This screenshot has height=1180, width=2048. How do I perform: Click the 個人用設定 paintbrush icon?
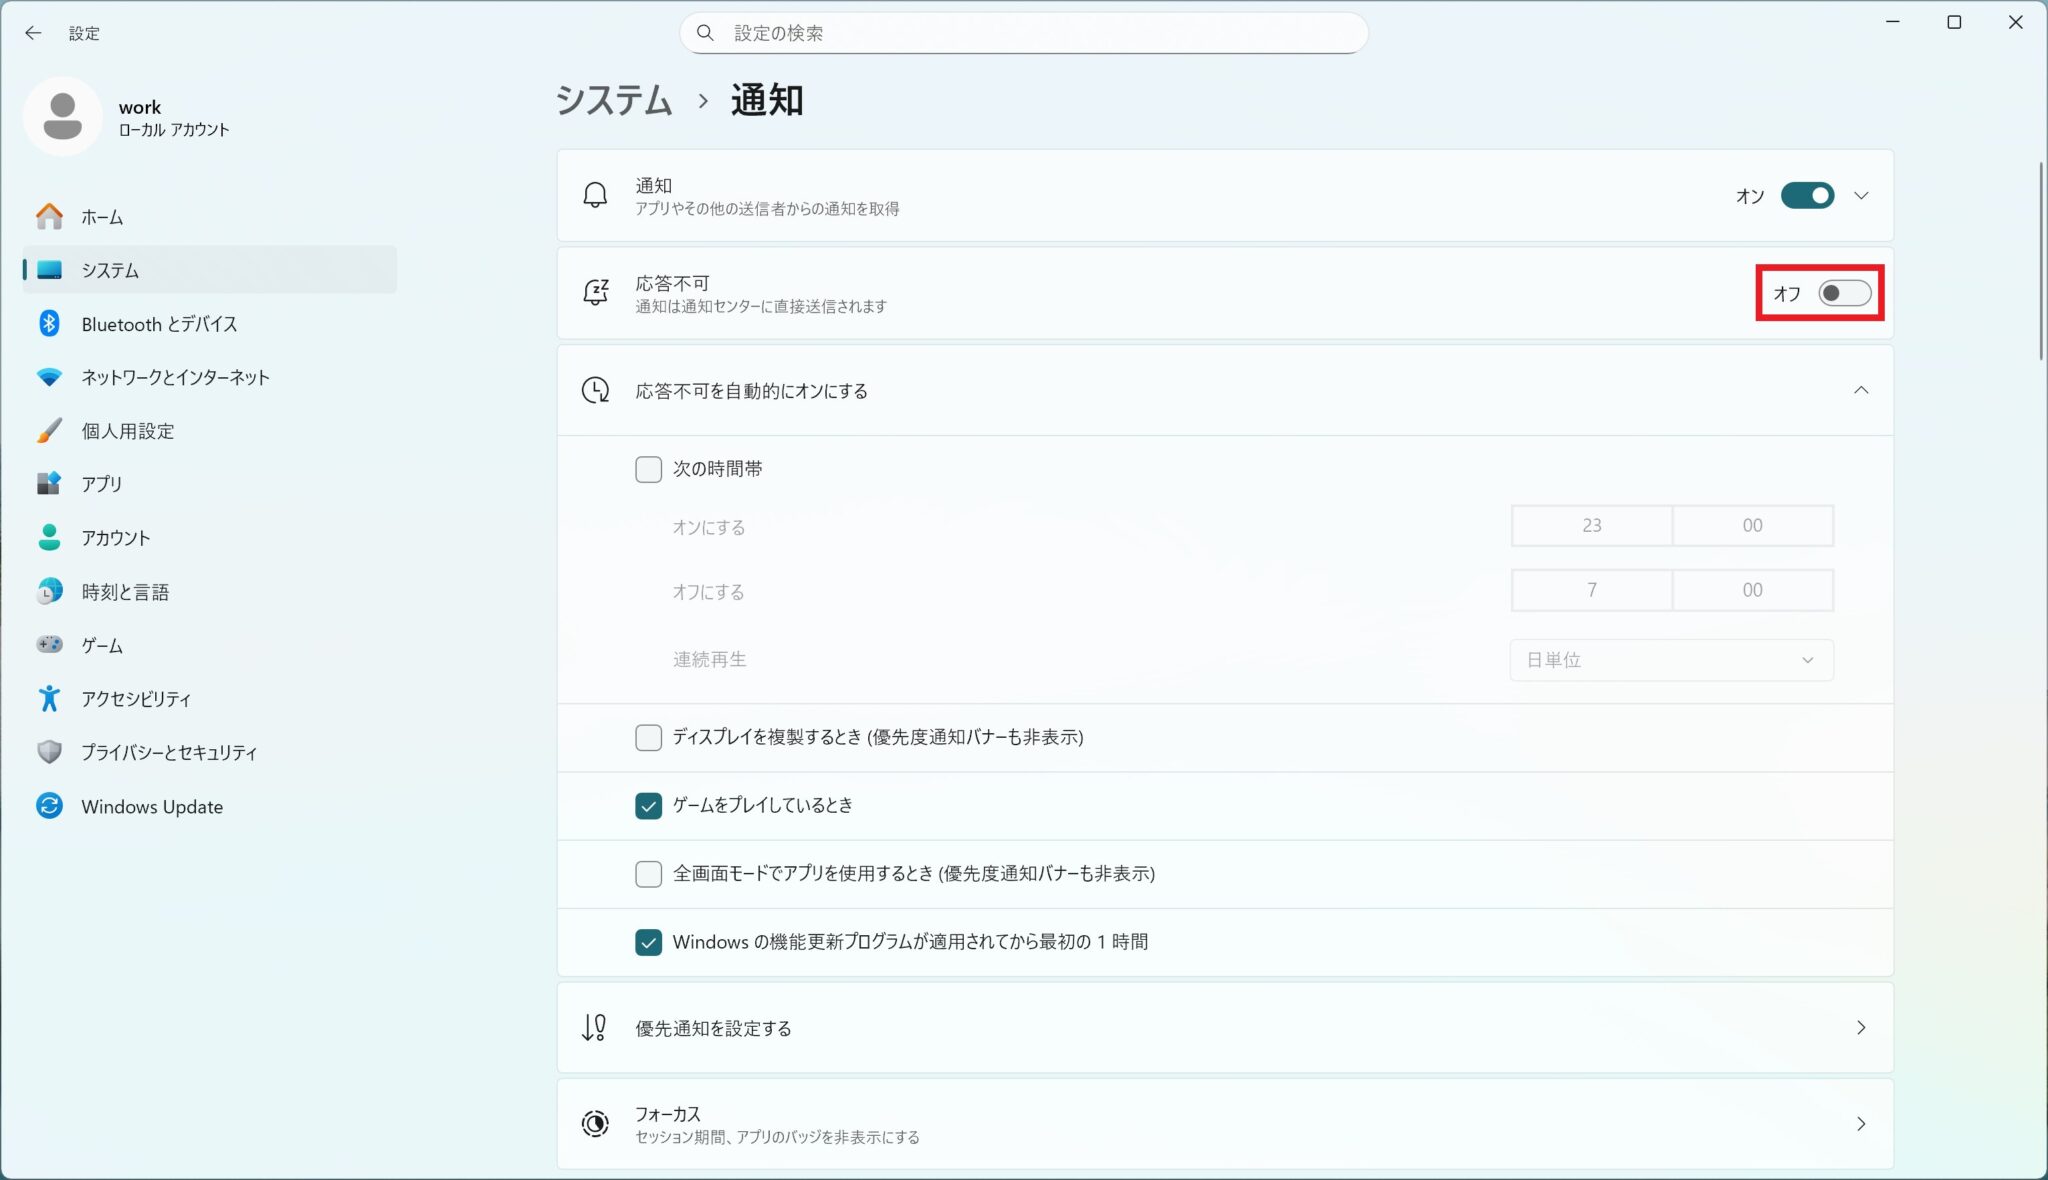pos(49,431)
